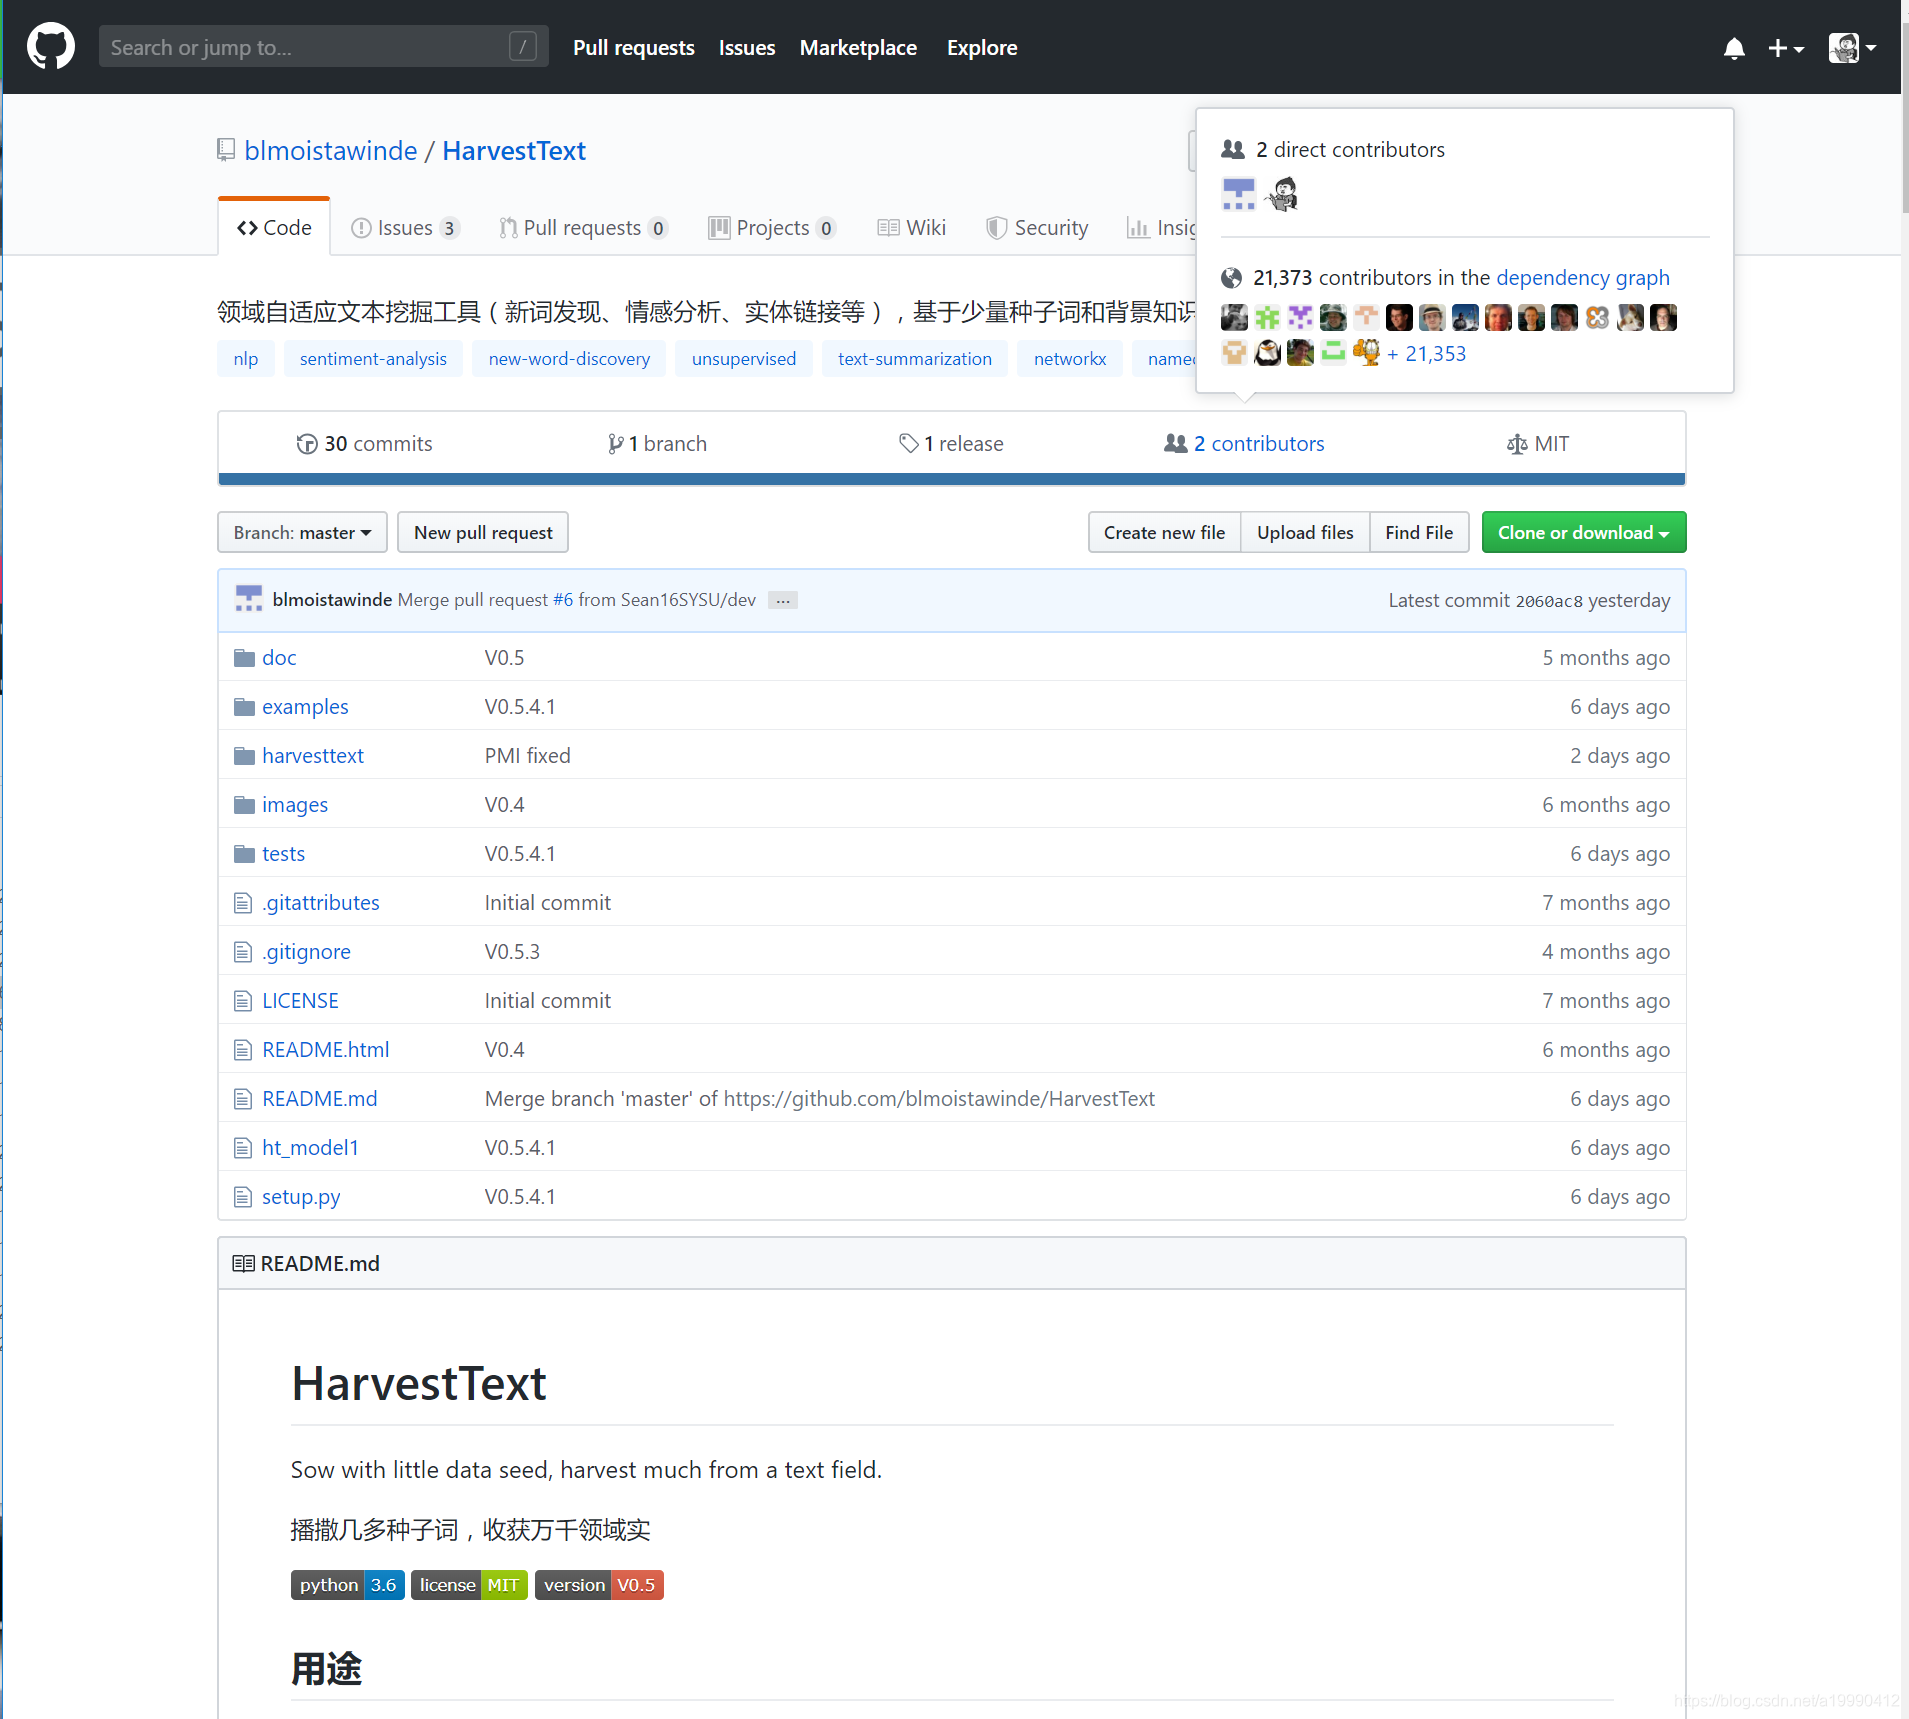Click the license MIT badge
This screenshot has width=1909, height=1719.
pyautogui.click(x=469, y=1585)
